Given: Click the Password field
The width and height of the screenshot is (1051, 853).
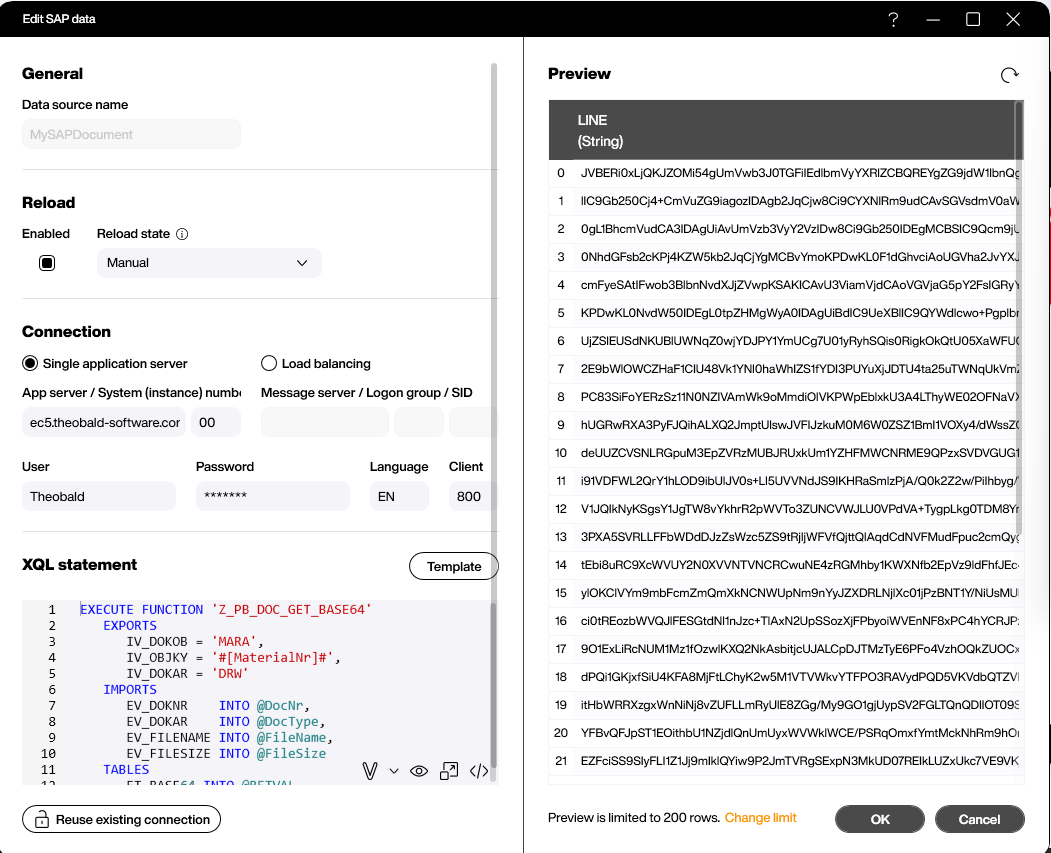Looking at the screenshot, I should point(273,496).
